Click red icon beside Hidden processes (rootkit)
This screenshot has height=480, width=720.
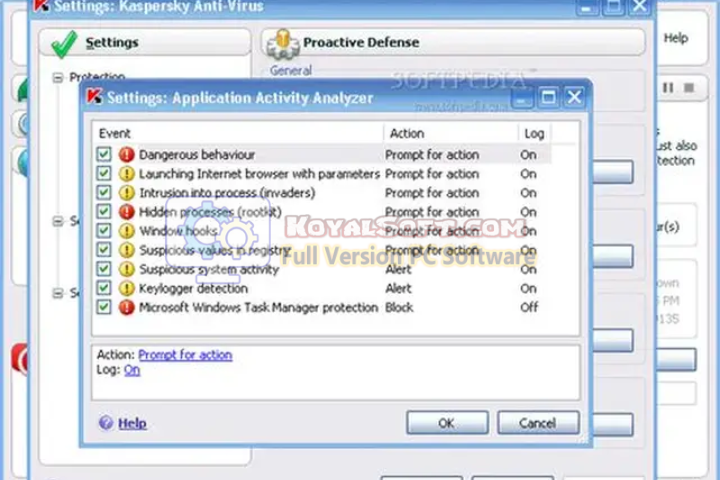126,212
